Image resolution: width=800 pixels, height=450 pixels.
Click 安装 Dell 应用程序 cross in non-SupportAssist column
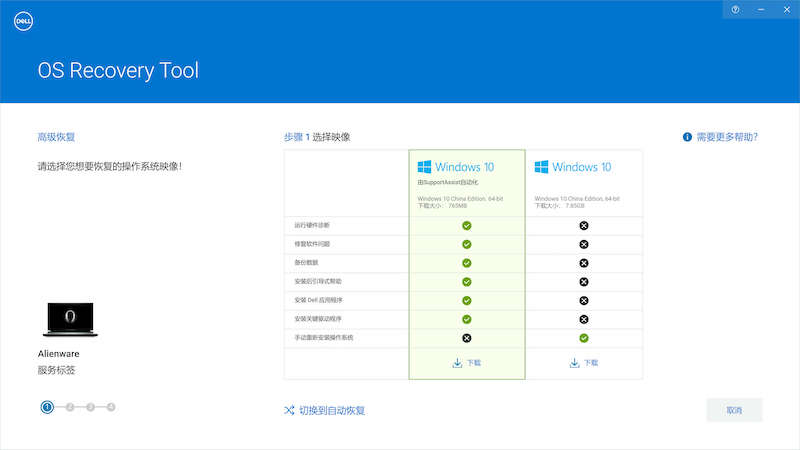point(584,301)
